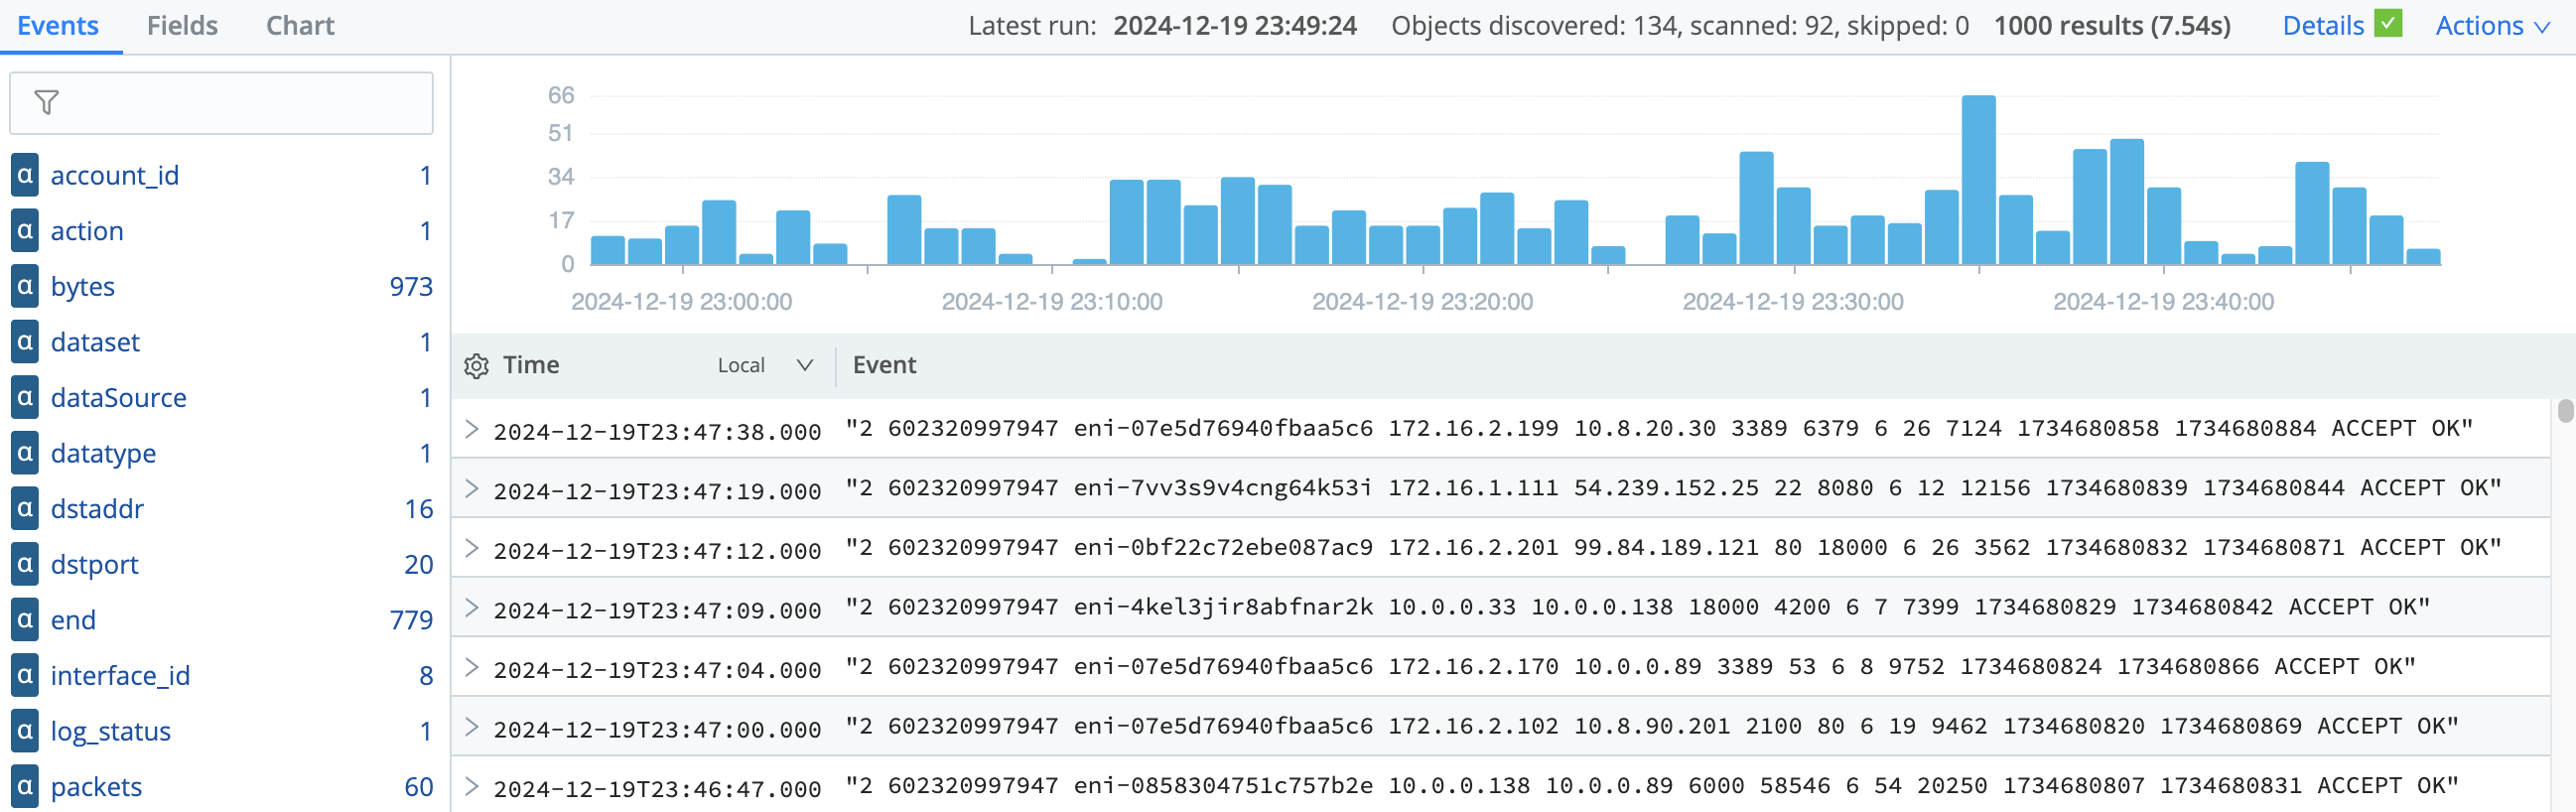The height and width of the screenshot is (812, 2576).
Task: Click the events list vertical scrollbar handle
Action: pos(2565,411)
